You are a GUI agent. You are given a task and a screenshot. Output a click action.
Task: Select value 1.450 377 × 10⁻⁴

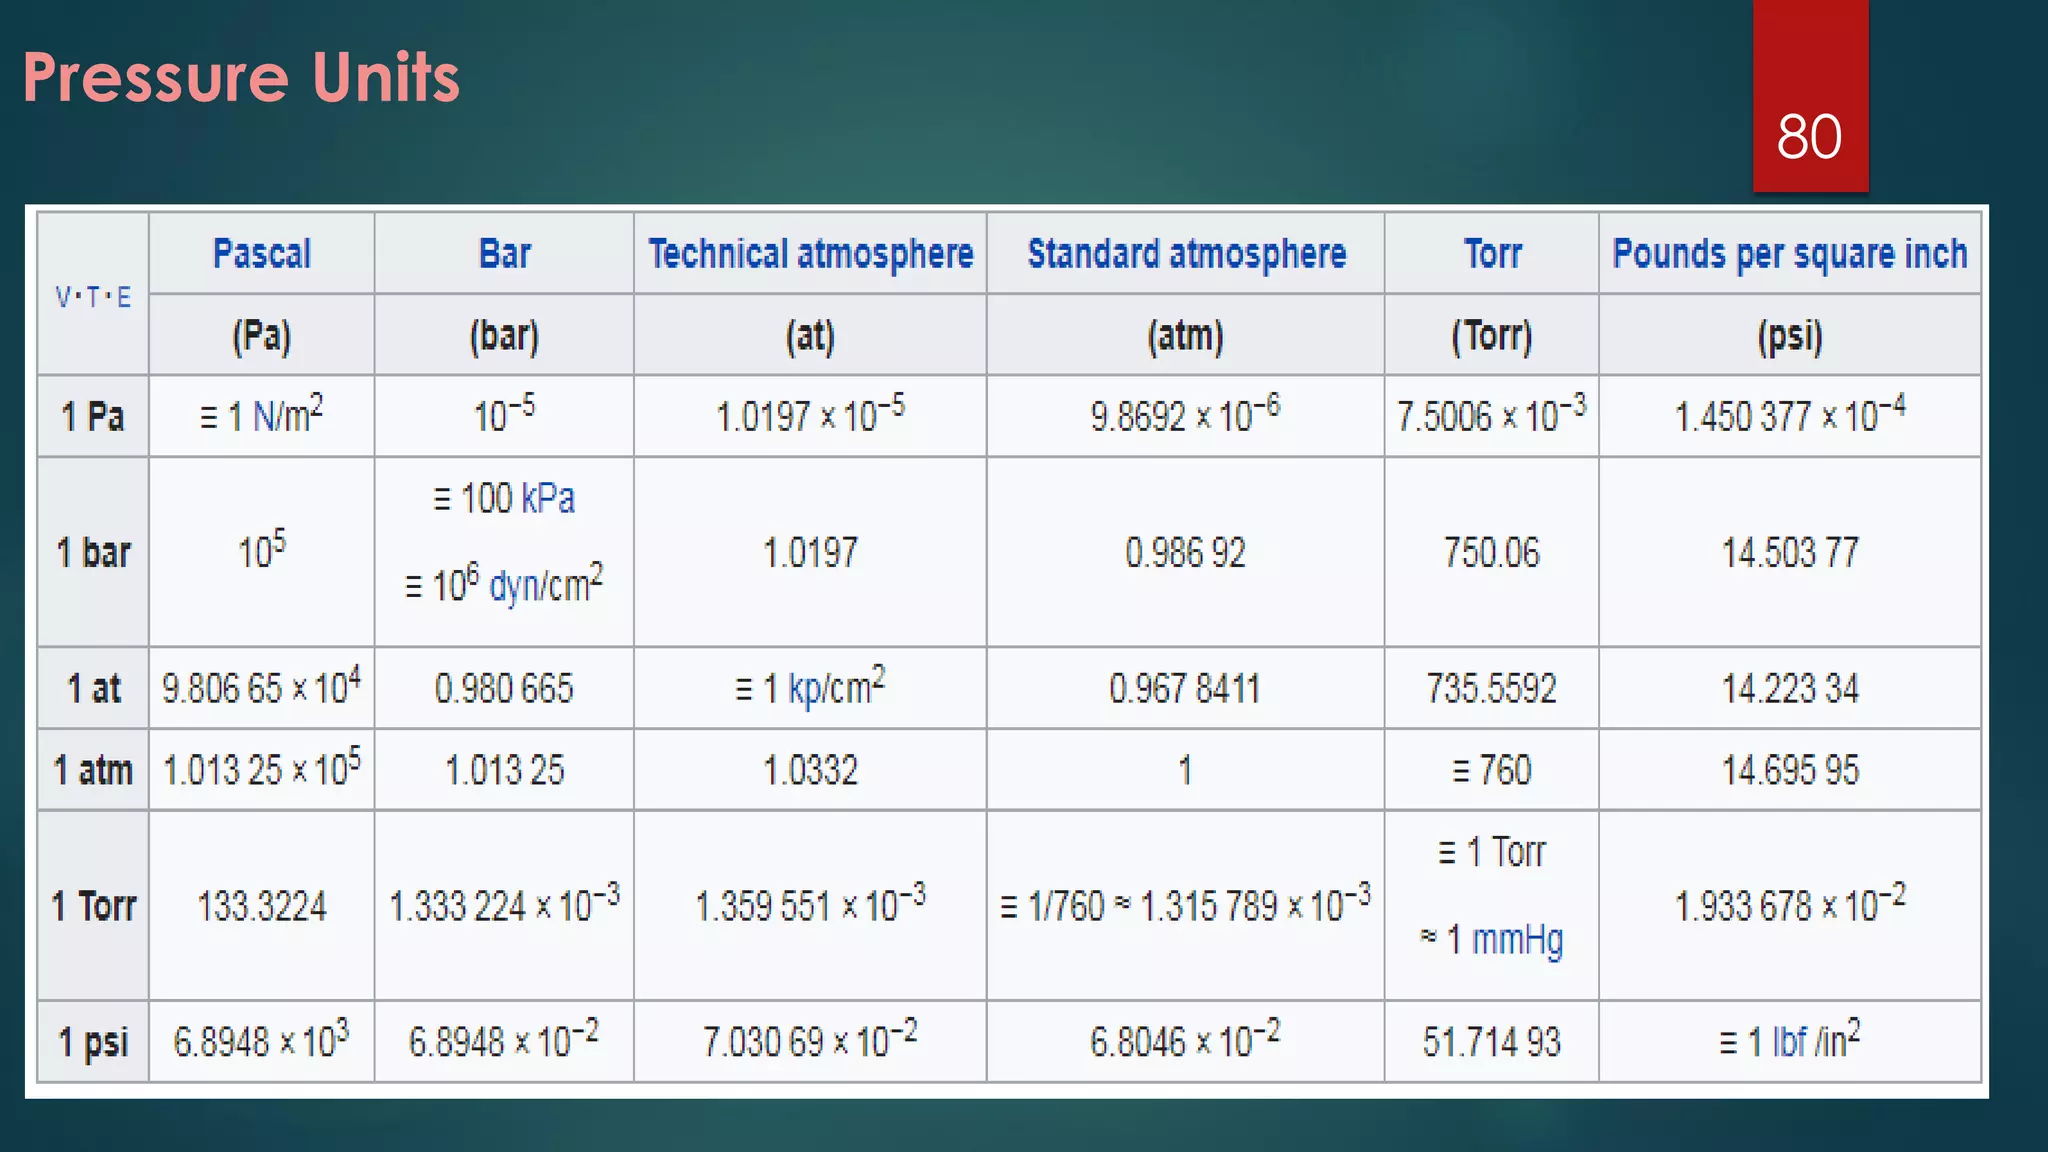(x=1790, y=414)
